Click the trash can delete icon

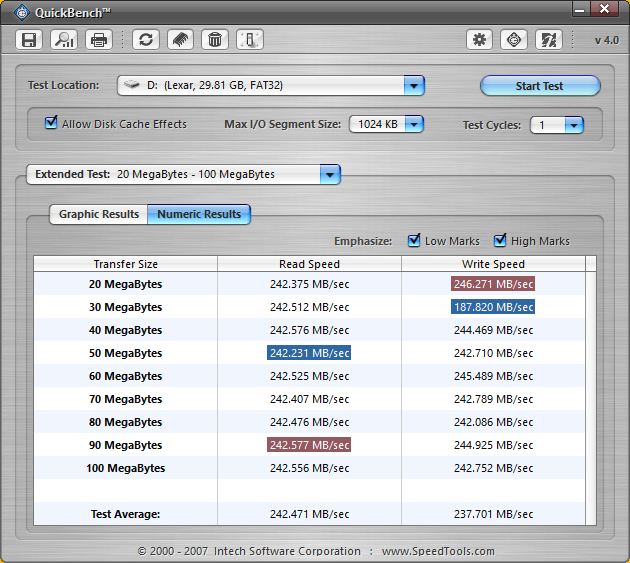(214, 40)
